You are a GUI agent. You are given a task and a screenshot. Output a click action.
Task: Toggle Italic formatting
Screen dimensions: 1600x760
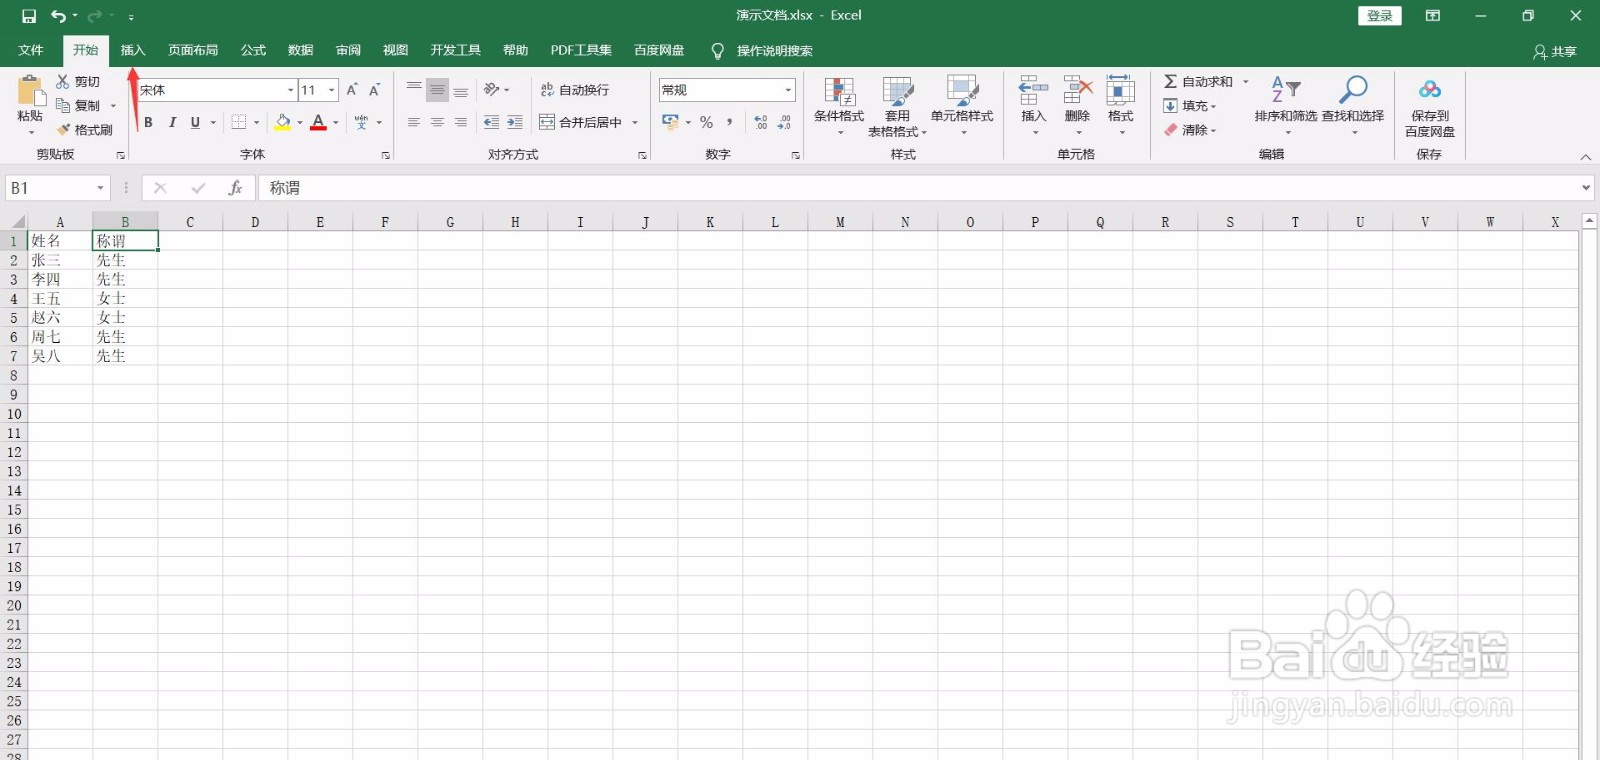point(172,122)
